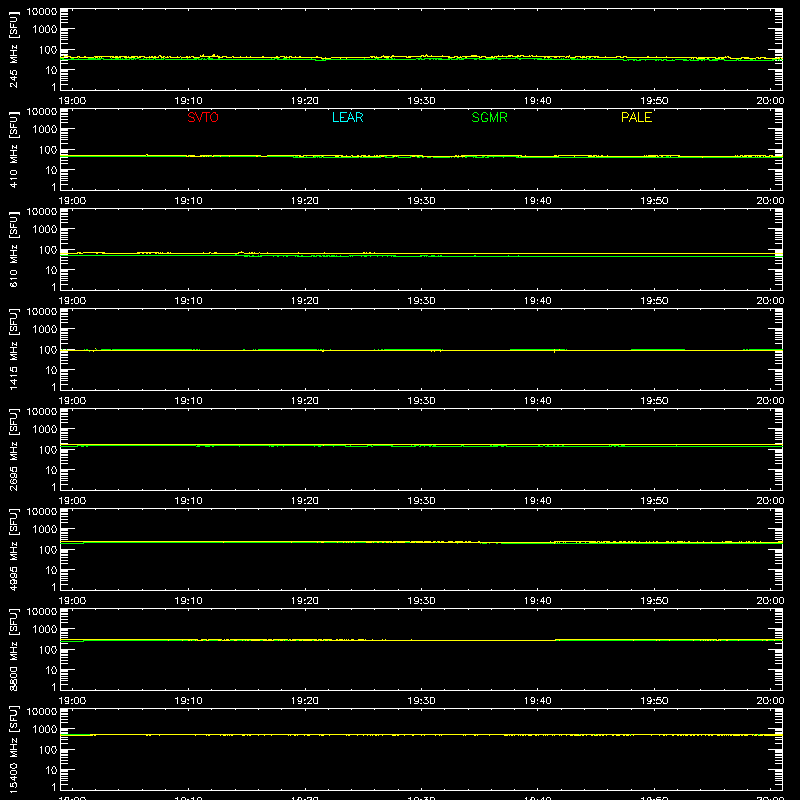Click the 19:30 tick of the 2695 MHz plot
Image resolution: width=800 pixels, height=800 pixels.
[421, 501]
